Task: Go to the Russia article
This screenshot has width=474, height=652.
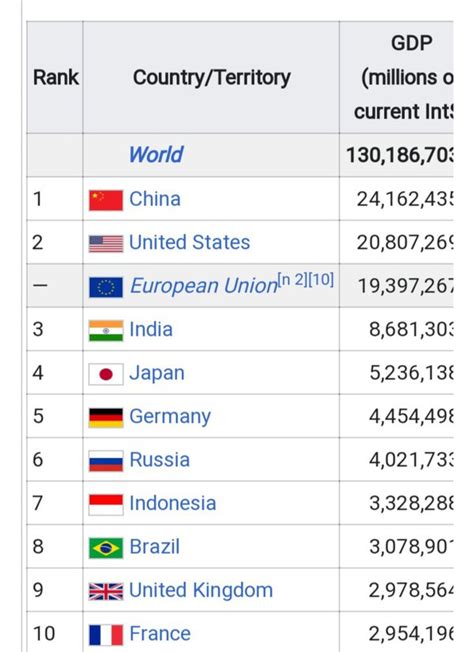Action: pyautogui.click(x=160, y=459)
